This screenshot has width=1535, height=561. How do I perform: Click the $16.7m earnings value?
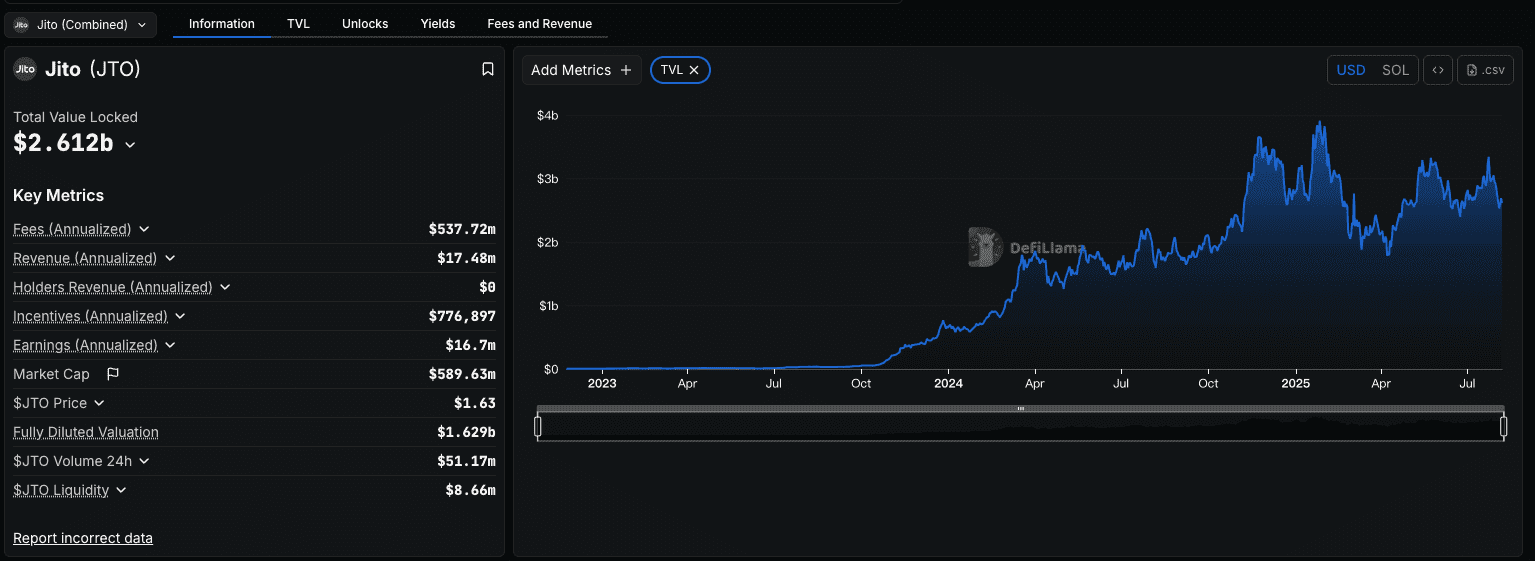pos(471,345)
